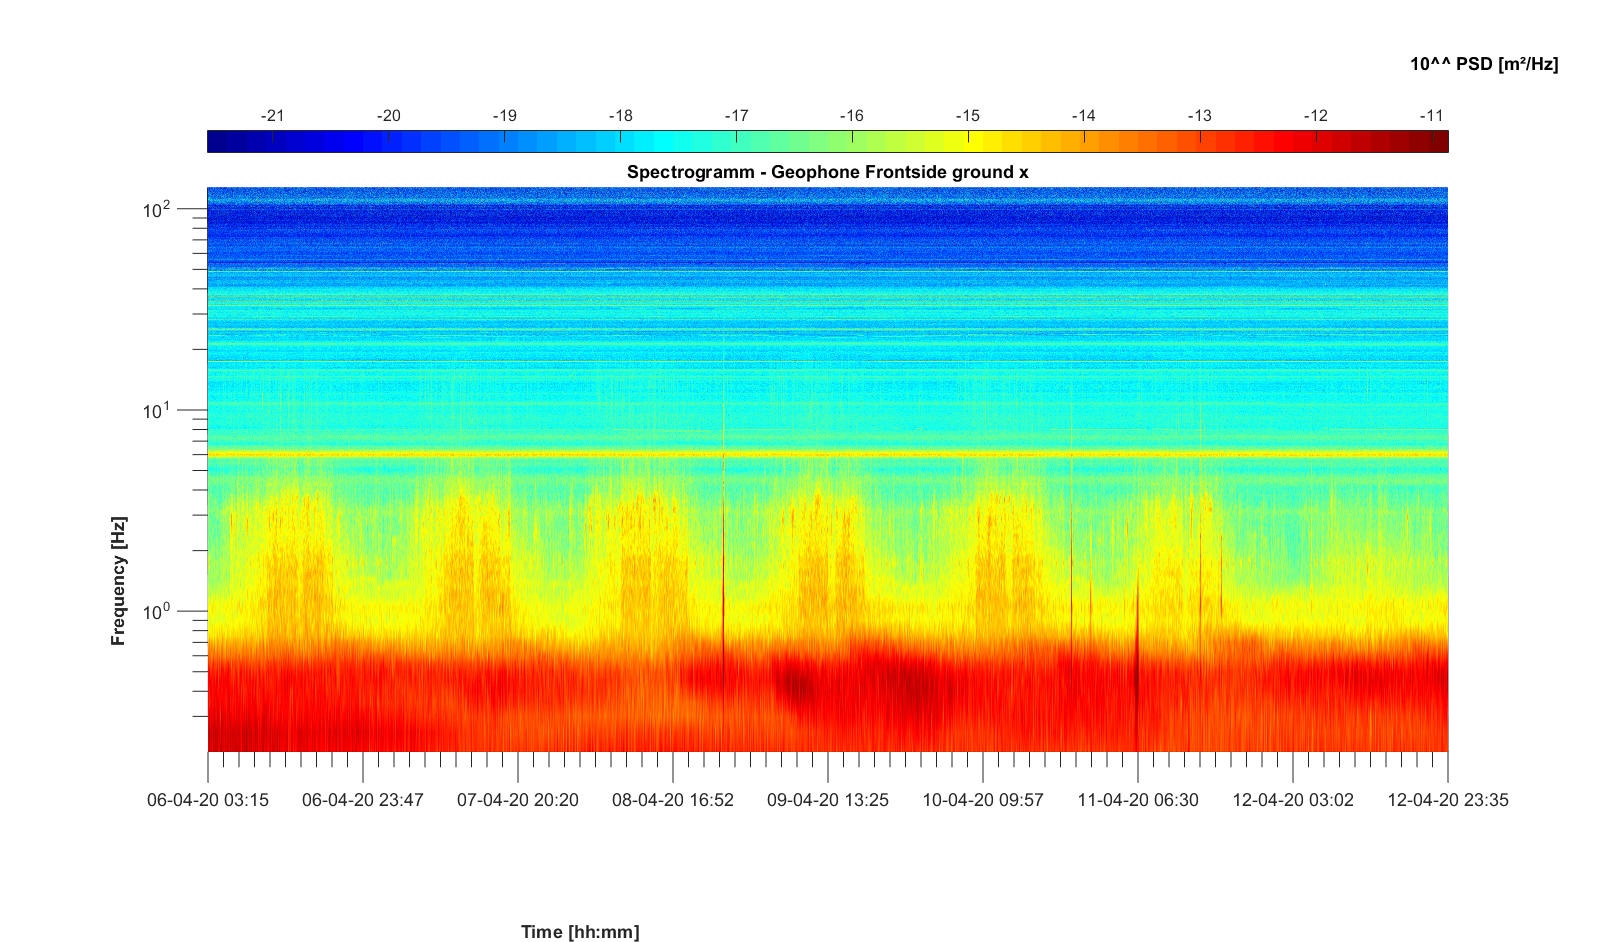
Task: Click the dark red vertical spike above 11-04-20 06:30
Action: pos(1137,660)
